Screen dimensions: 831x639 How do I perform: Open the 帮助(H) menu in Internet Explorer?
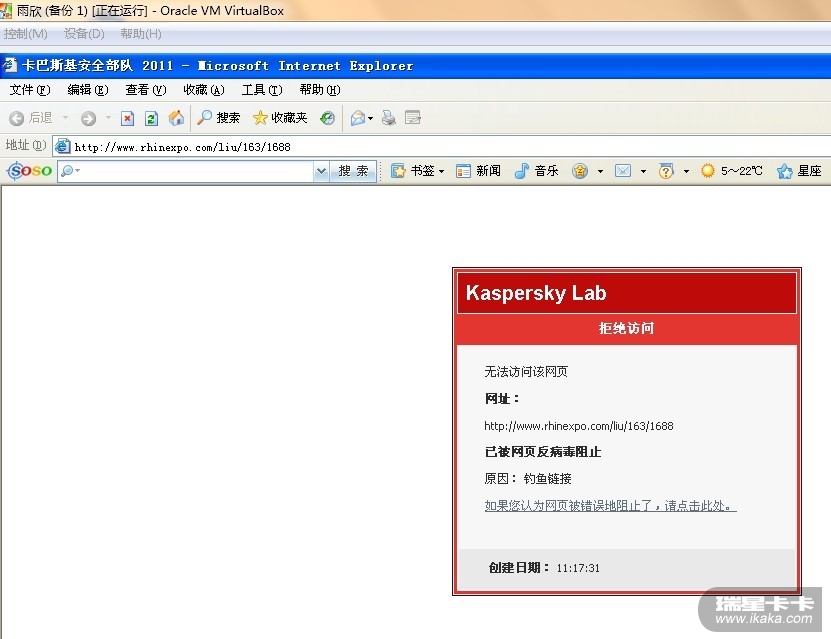coord(320,90)
